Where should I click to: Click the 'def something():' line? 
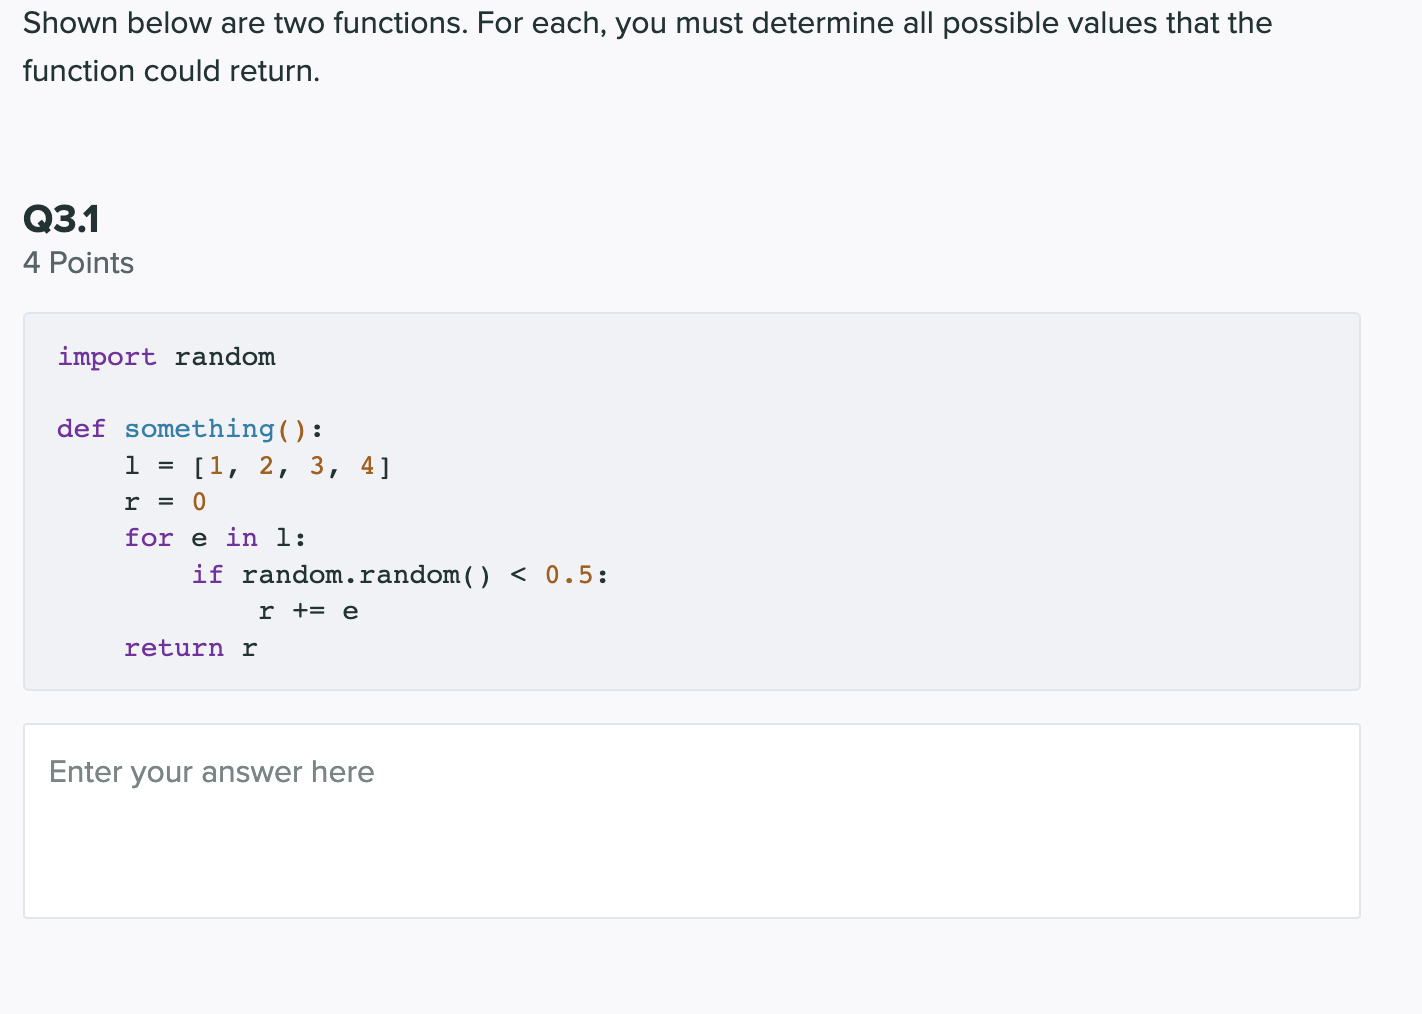[x=189, y=428]
